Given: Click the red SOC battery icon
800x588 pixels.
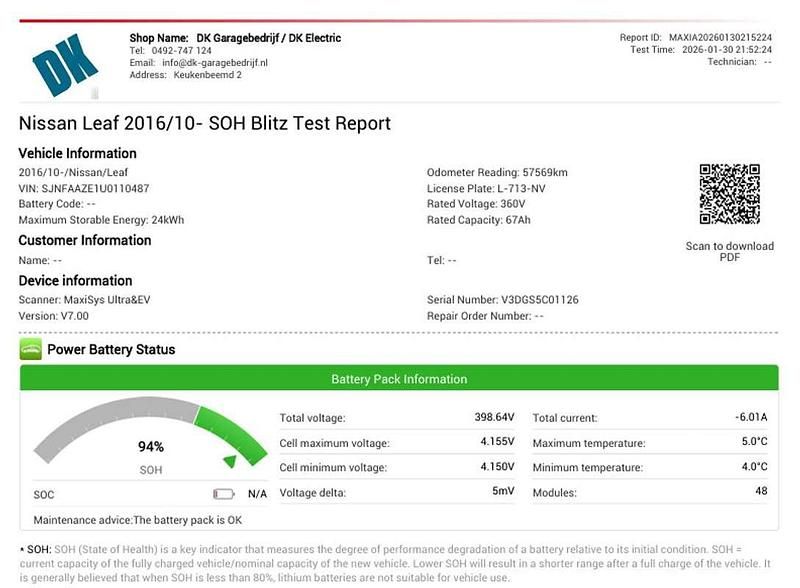Looking at the screenshot, I should (x=223, y=494).
